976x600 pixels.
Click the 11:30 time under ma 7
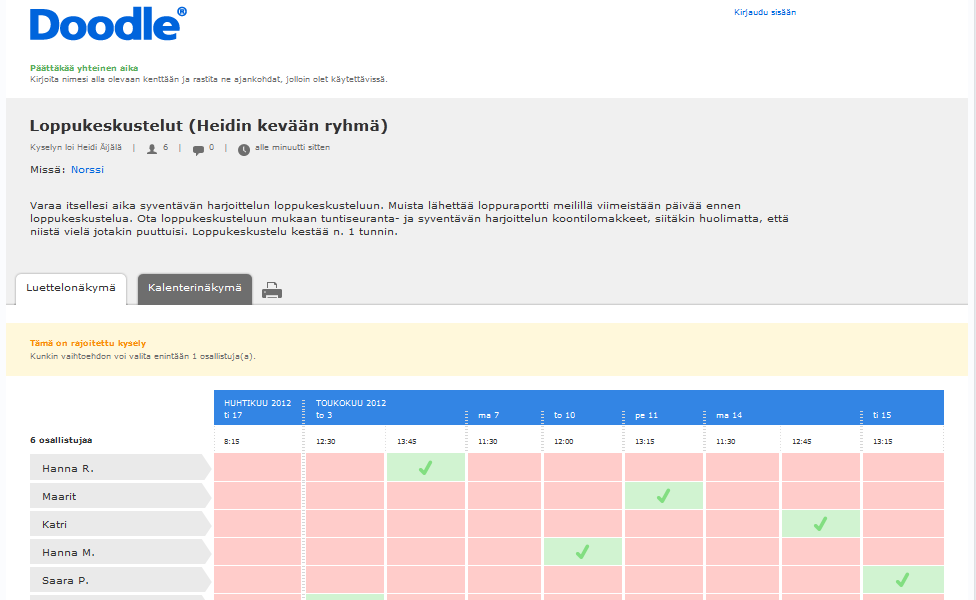pyautogui.click(x=487, y=441)
